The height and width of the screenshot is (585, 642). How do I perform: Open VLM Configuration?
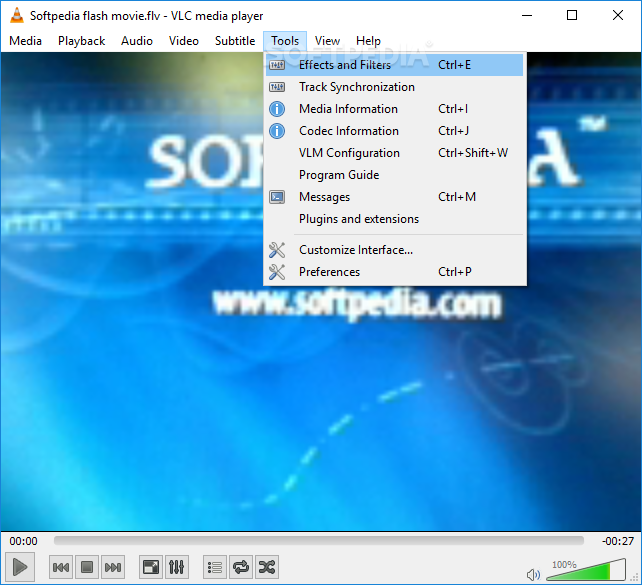[x=394, y=153]
